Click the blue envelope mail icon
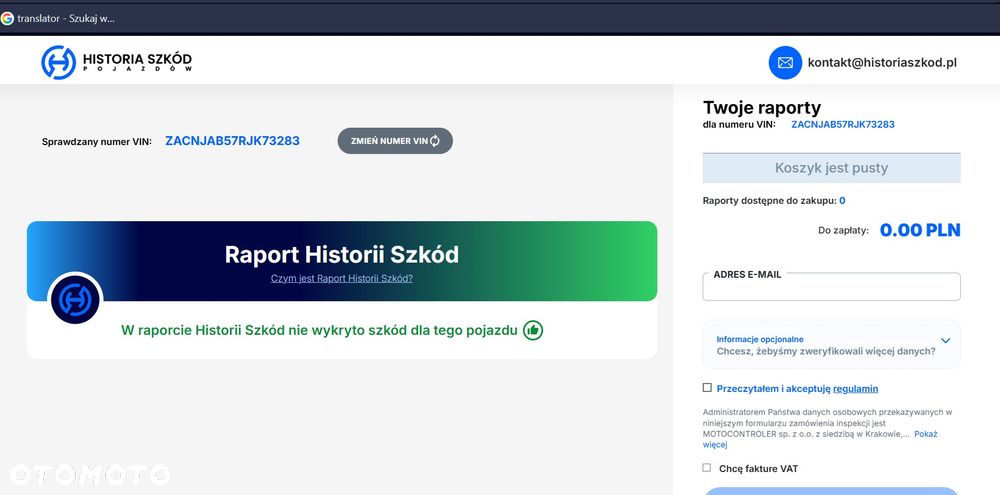 tap(785, 63)
